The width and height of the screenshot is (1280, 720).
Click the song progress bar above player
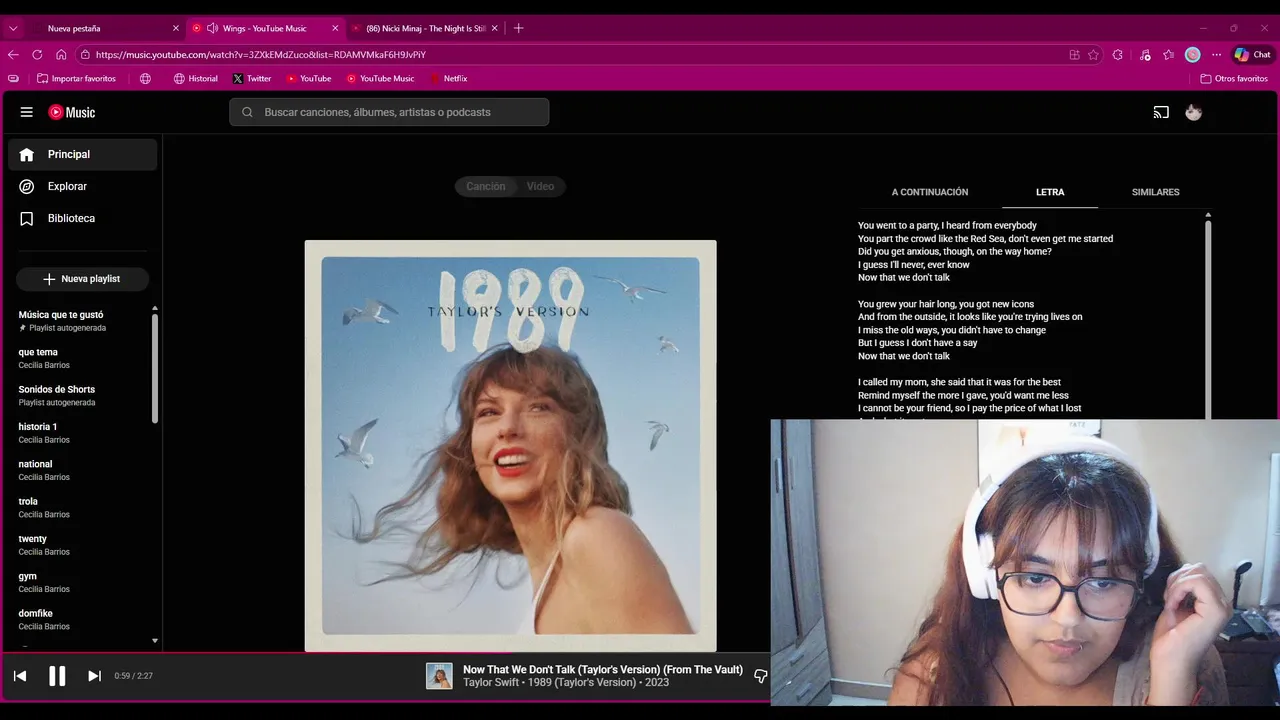(x=385, y=653)
